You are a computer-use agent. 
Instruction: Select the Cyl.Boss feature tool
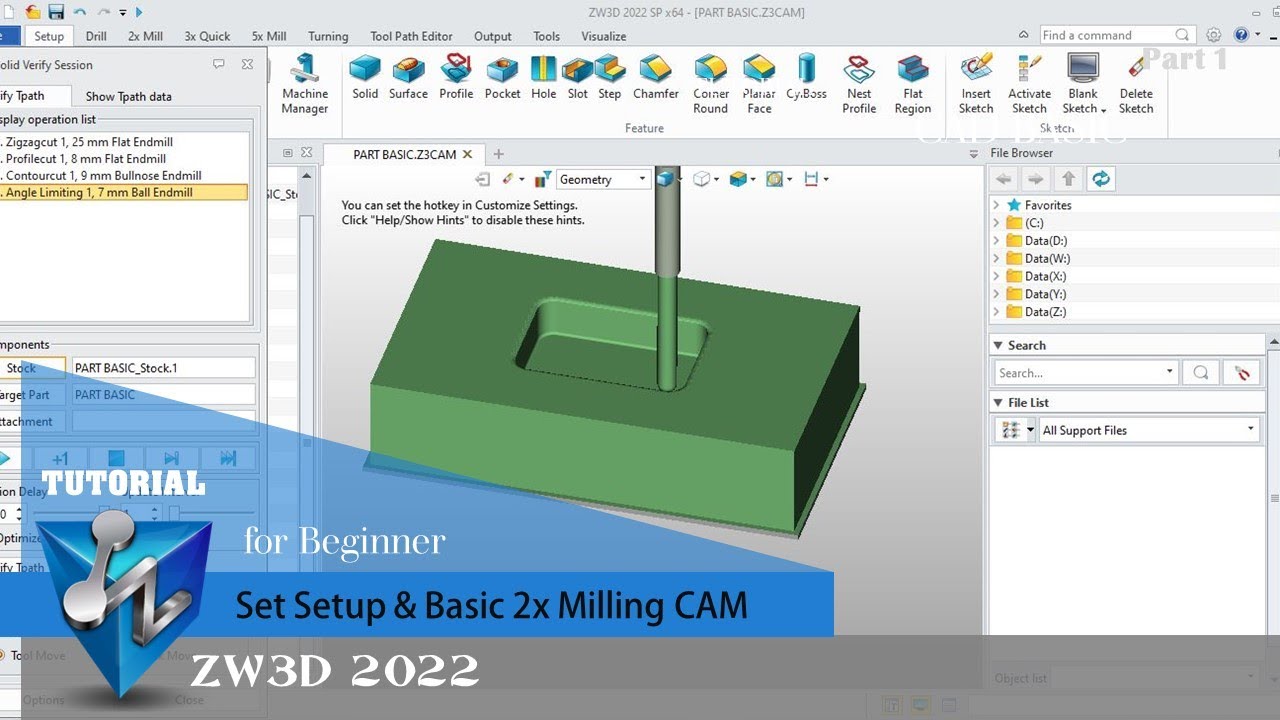click(806, 77)
